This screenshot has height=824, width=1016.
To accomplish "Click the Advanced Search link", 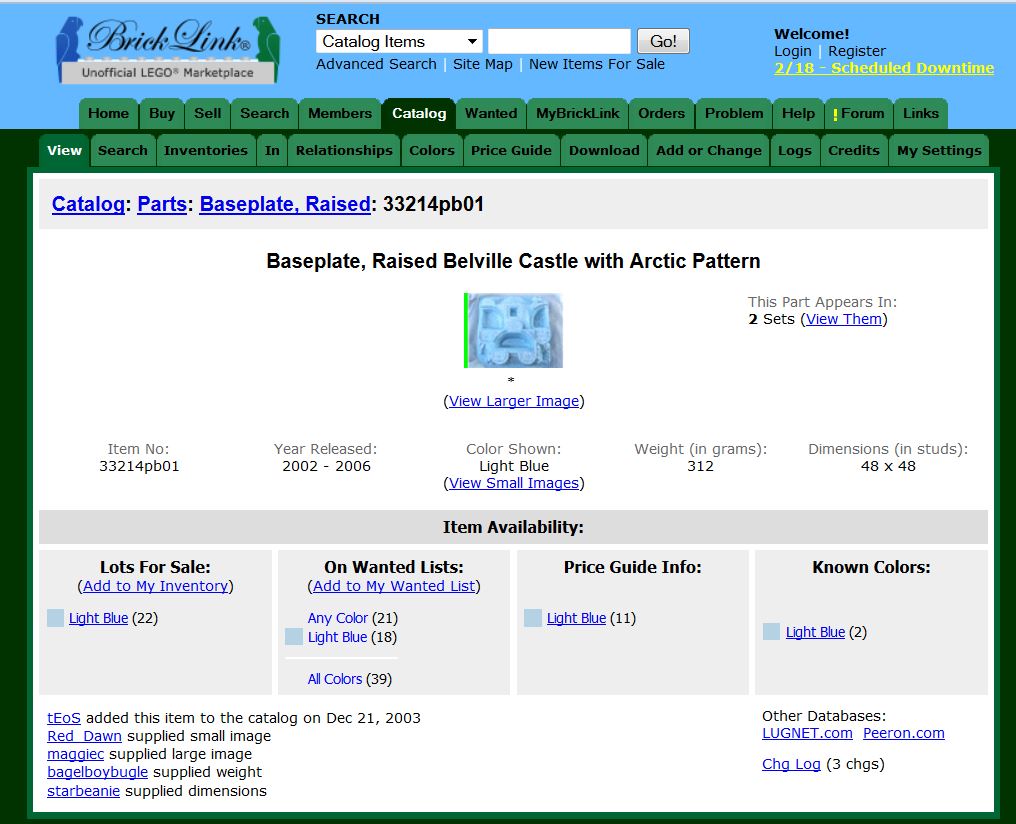I will click(x=376, y=64).
